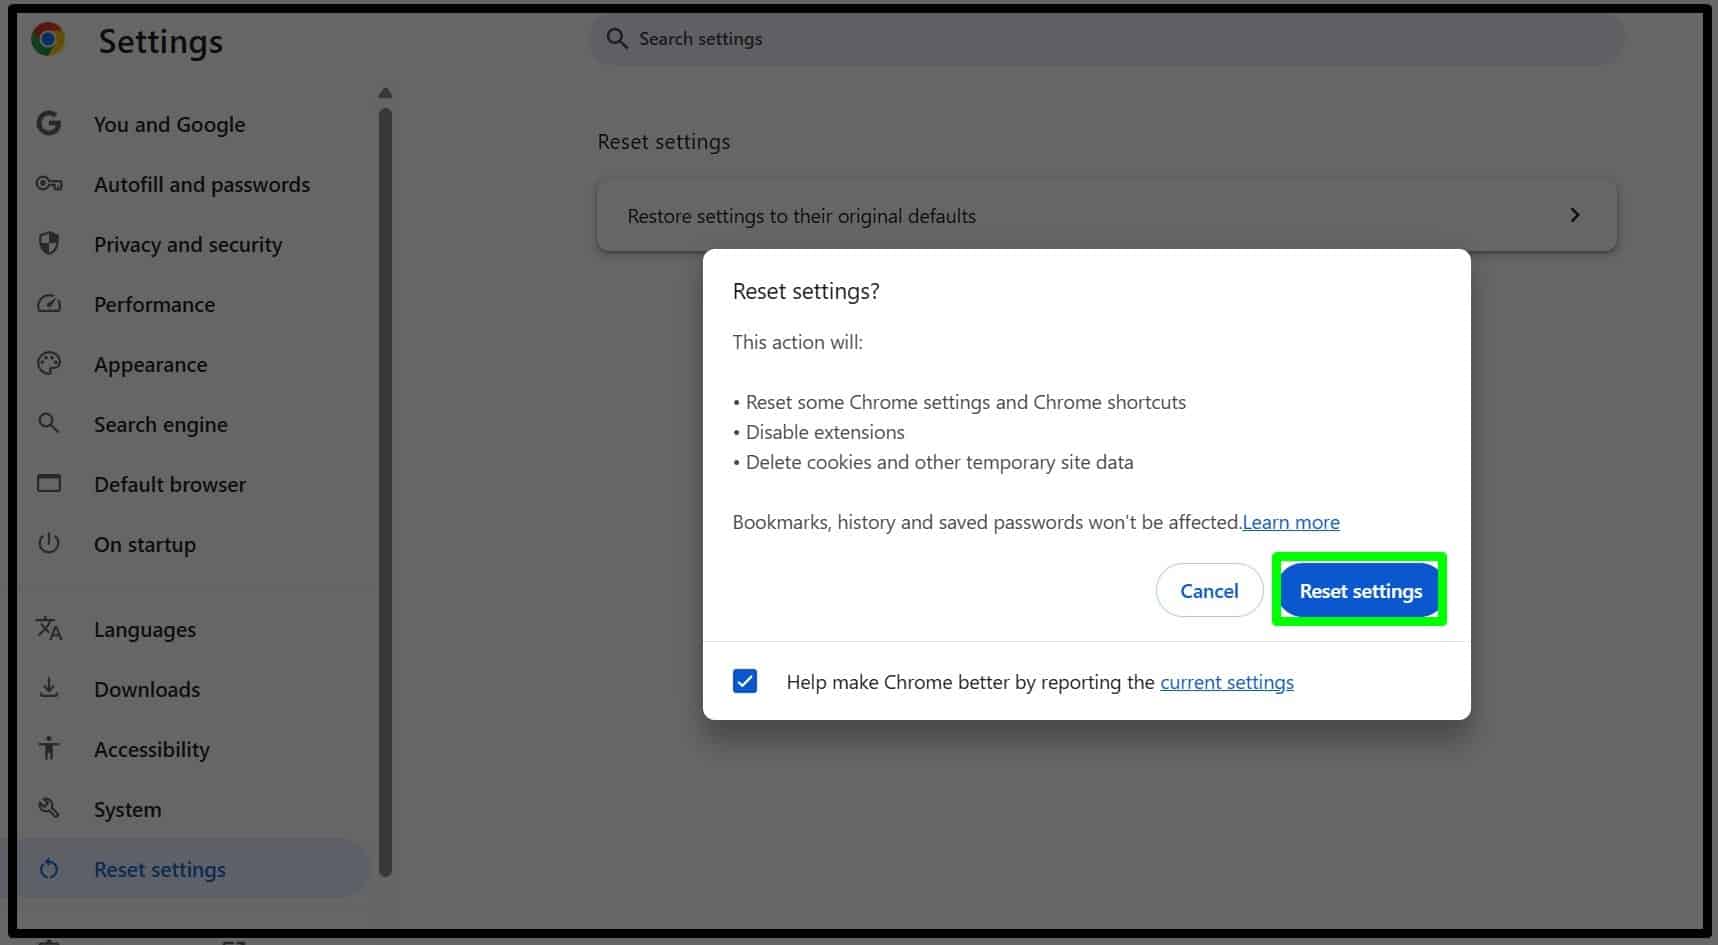Open the Appearance section

151,364
